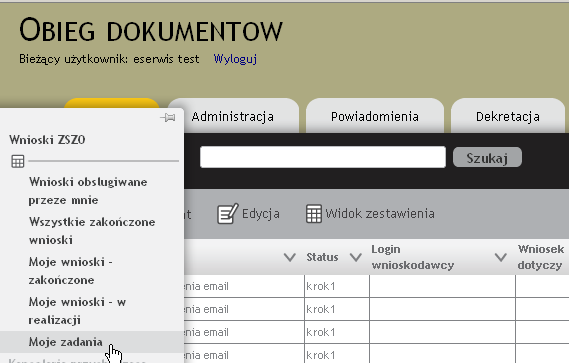Image resolution: width=569 pixels, height=363 pixels.
Task: Click the grid icon under Wnioski ZSZO
Action: (x=18, y=161)
